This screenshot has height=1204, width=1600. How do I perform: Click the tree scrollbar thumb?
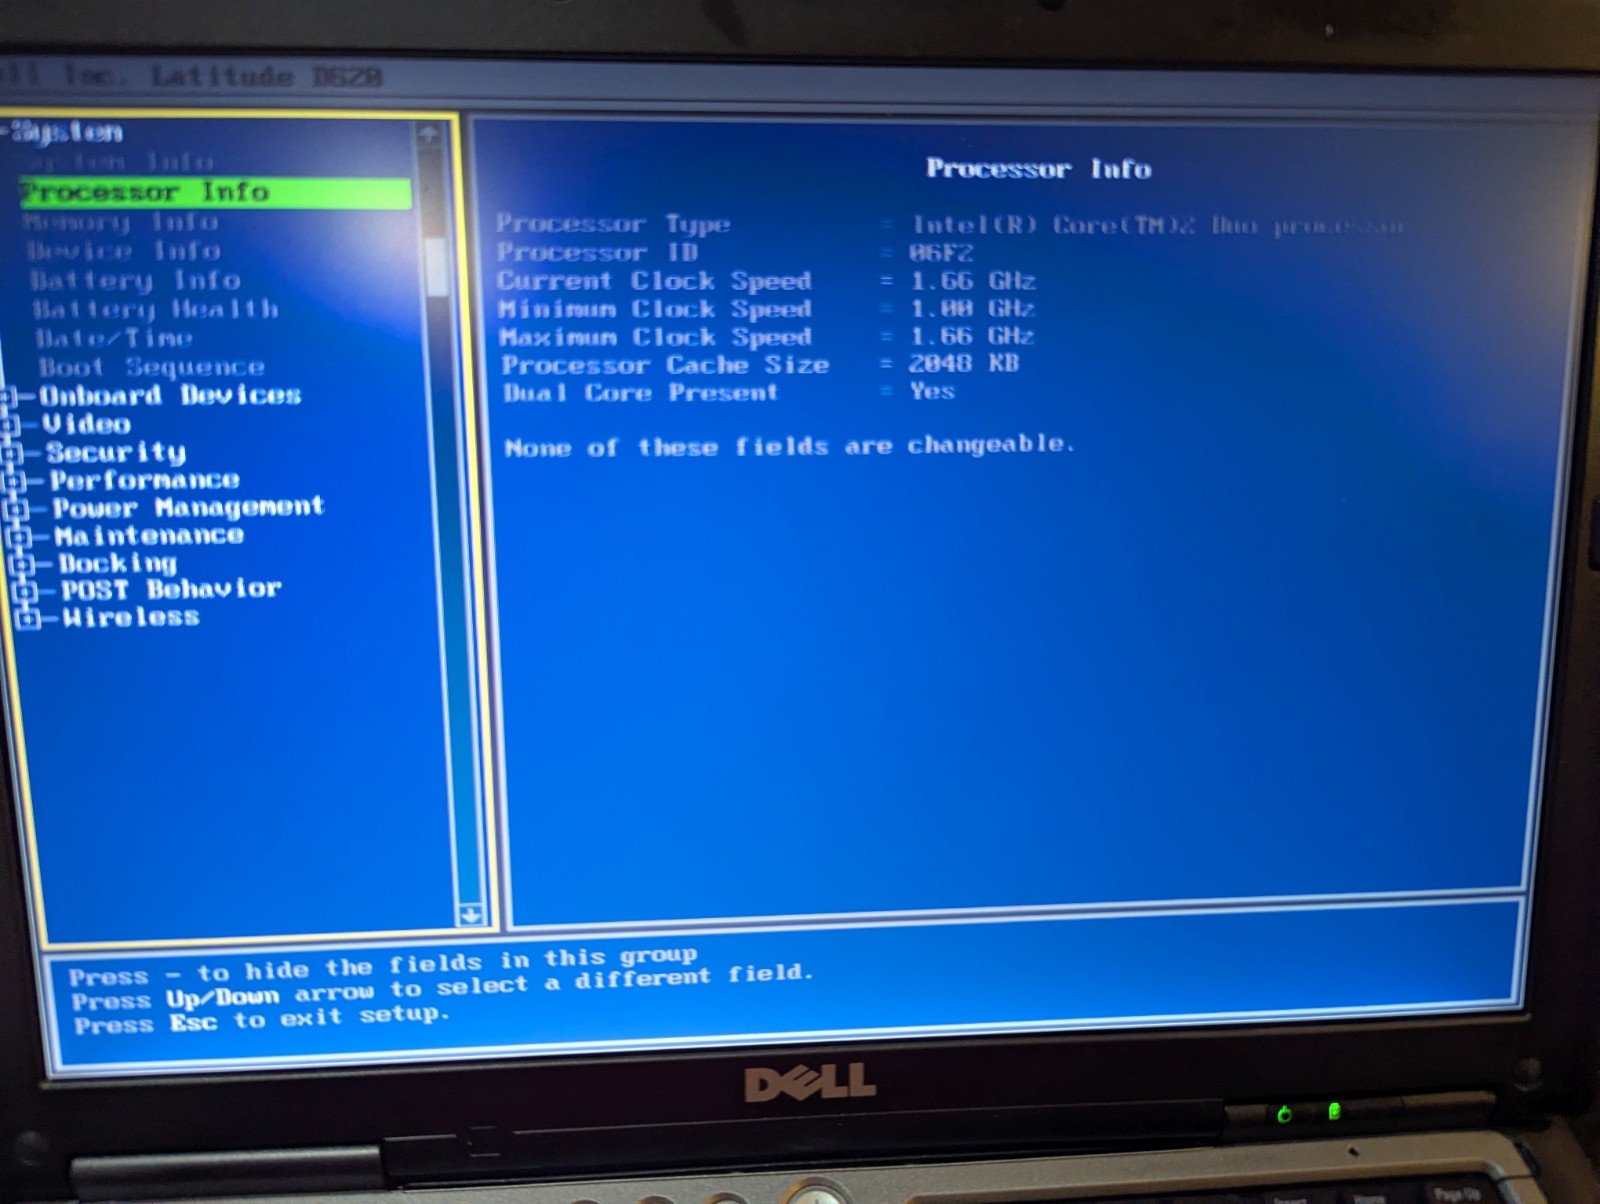pos(437,266)
